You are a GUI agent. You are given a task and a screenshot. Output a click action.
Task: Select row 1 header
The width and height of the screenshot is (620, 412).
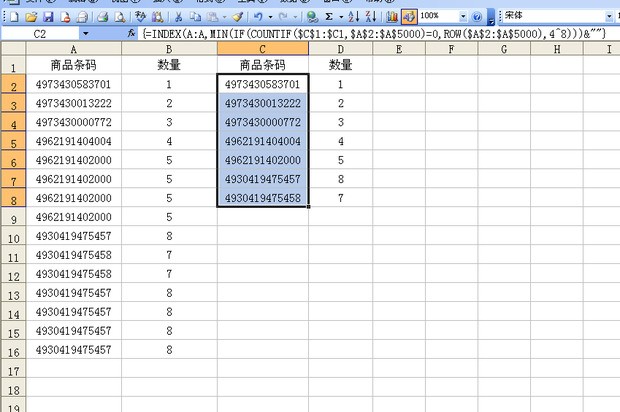point(13,65)
